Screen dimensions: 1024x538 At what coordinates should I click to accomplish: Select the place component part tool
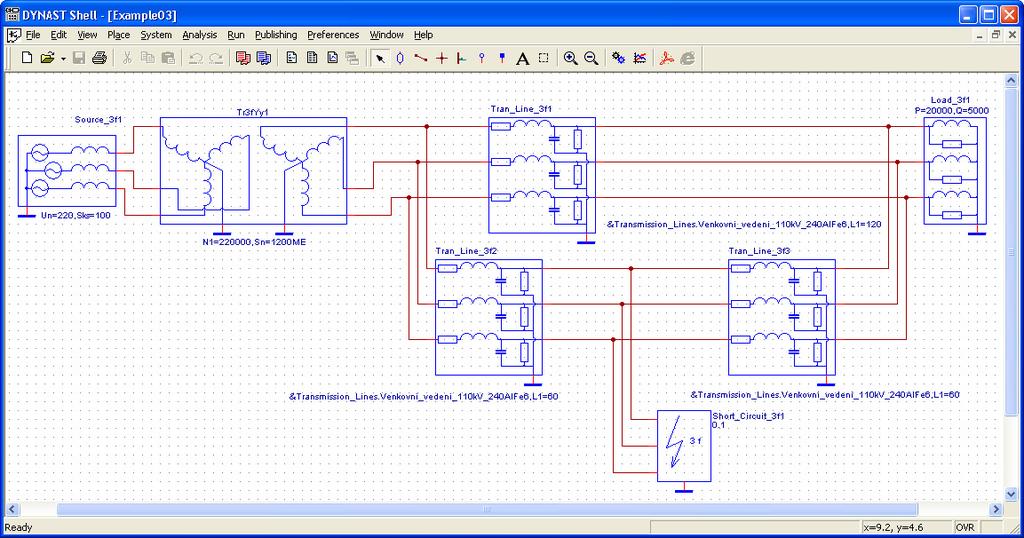coord(400,58)
